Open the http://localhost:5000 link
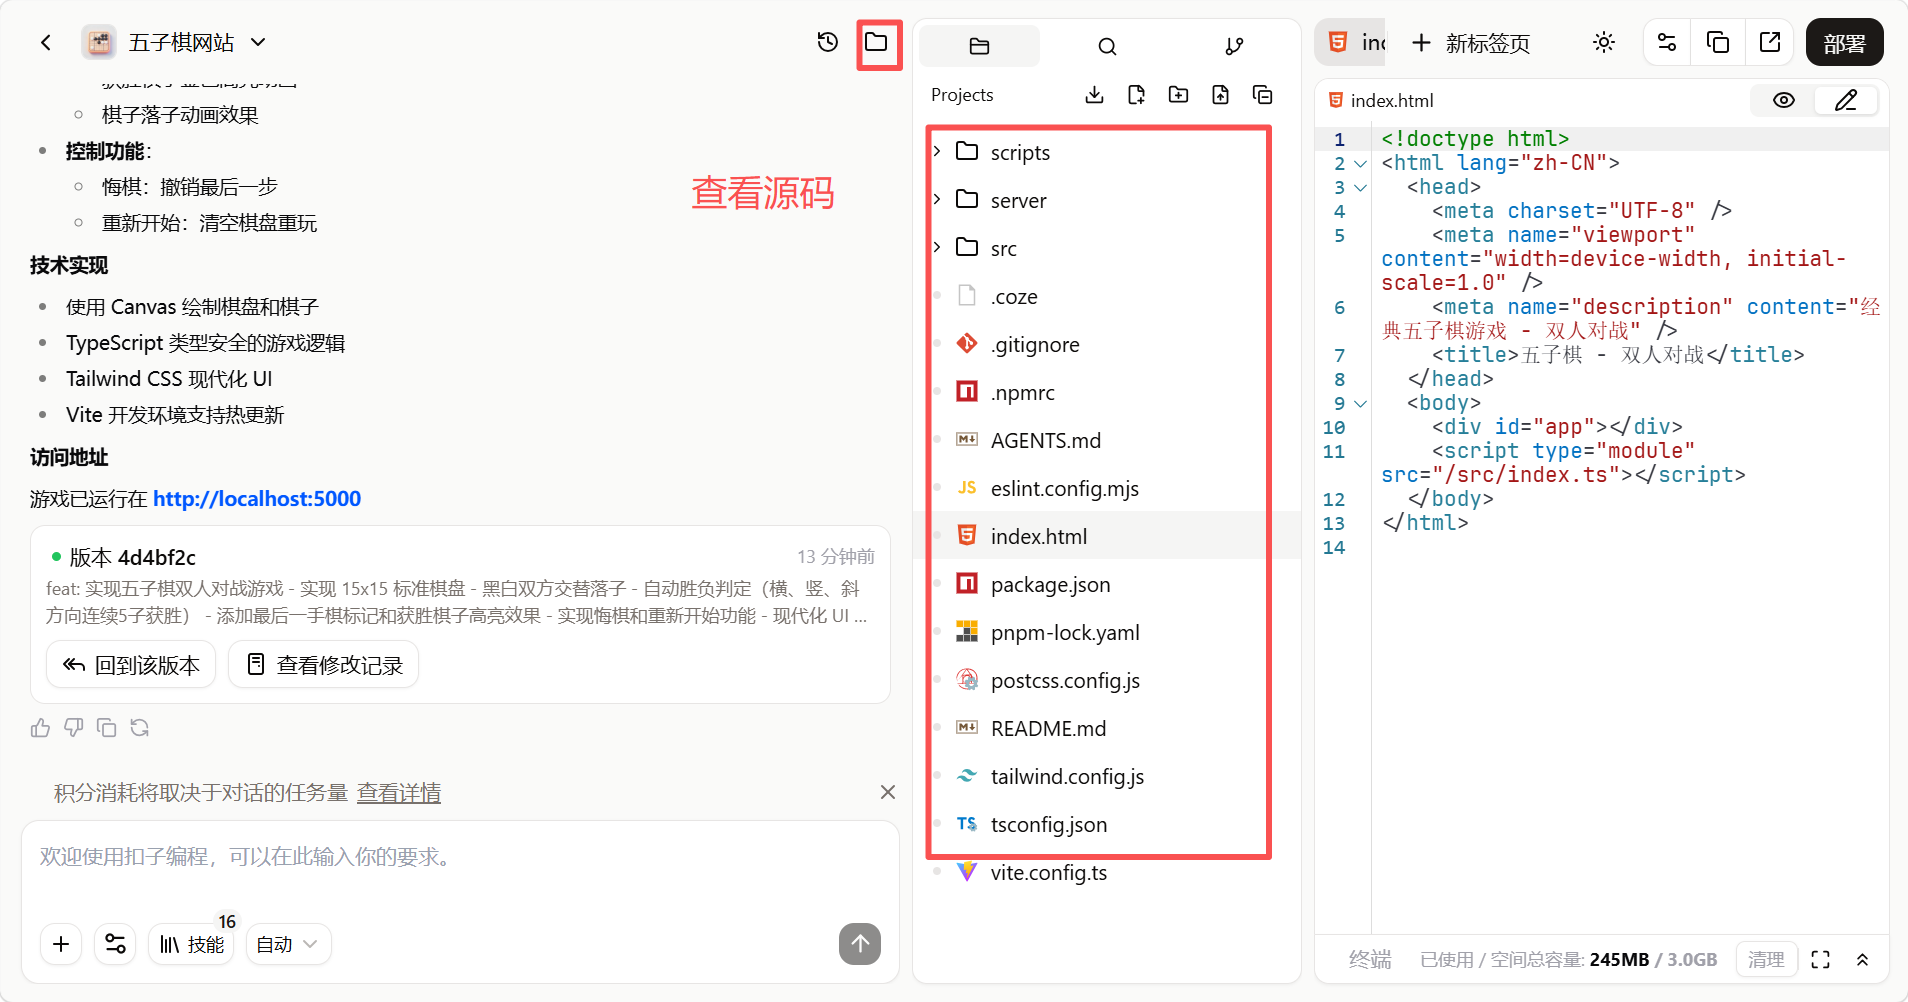Viewport: 1908px width, 1002px height. [257, 498]
